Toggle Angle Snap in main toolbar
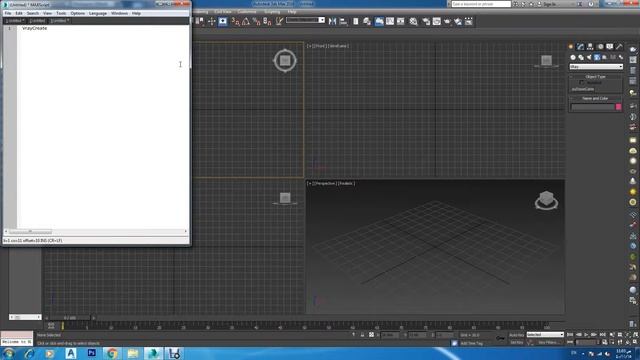Viewport: 640px width, 360px height. pyautogui.click(x=246, y=21)
